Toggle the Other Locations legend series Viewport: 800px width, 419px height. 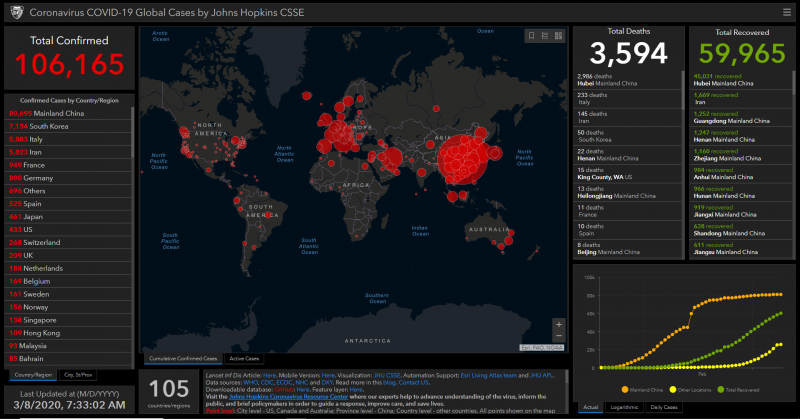[690, 390]
